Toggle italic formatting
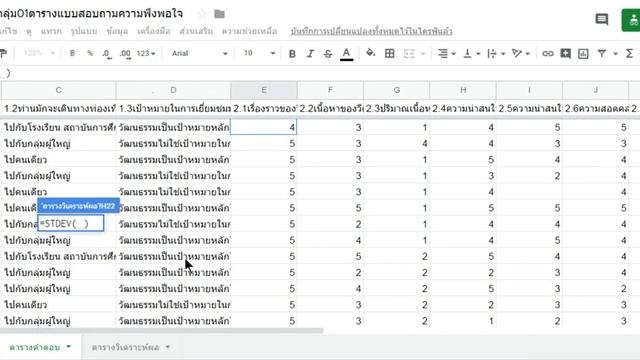640x360 pixels. pyautogui.click(x=310, y=53)
